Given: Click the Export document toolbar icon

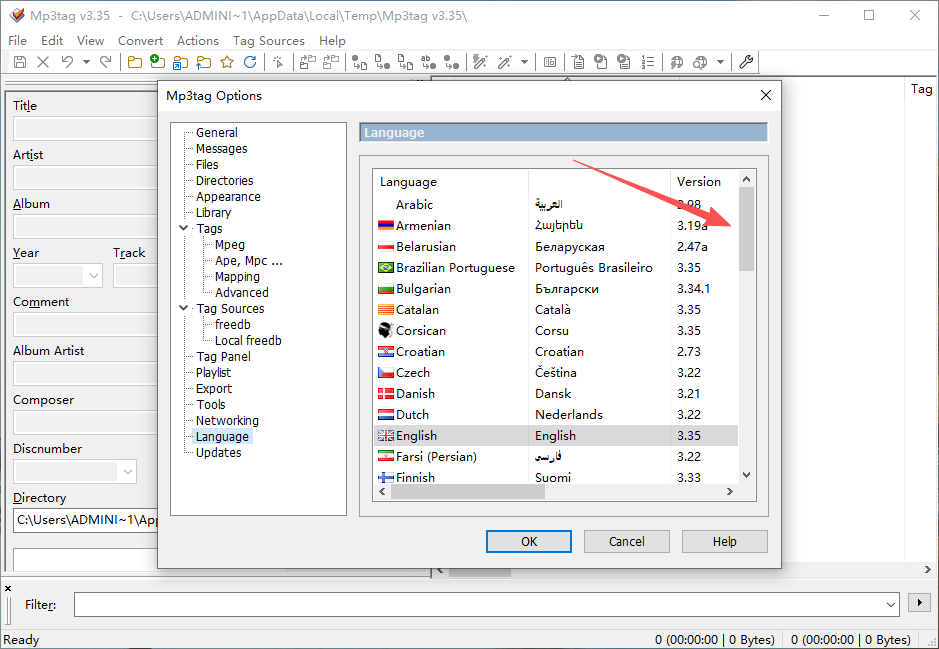Looking at the screenshot, I should point(578,62).
